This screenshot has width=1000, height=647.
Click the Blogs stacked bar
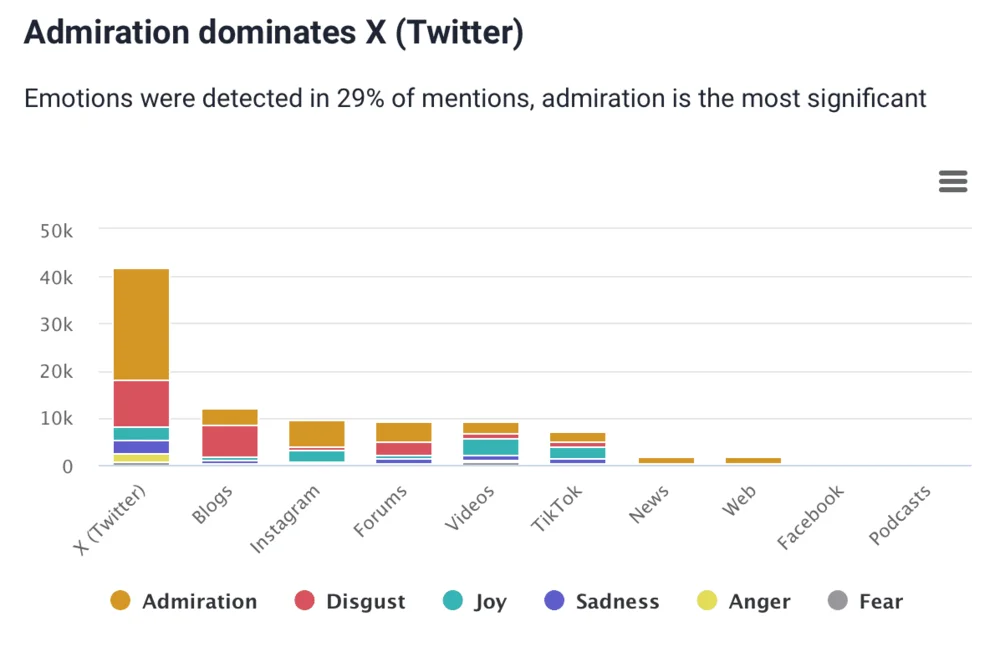pos(228,435)
